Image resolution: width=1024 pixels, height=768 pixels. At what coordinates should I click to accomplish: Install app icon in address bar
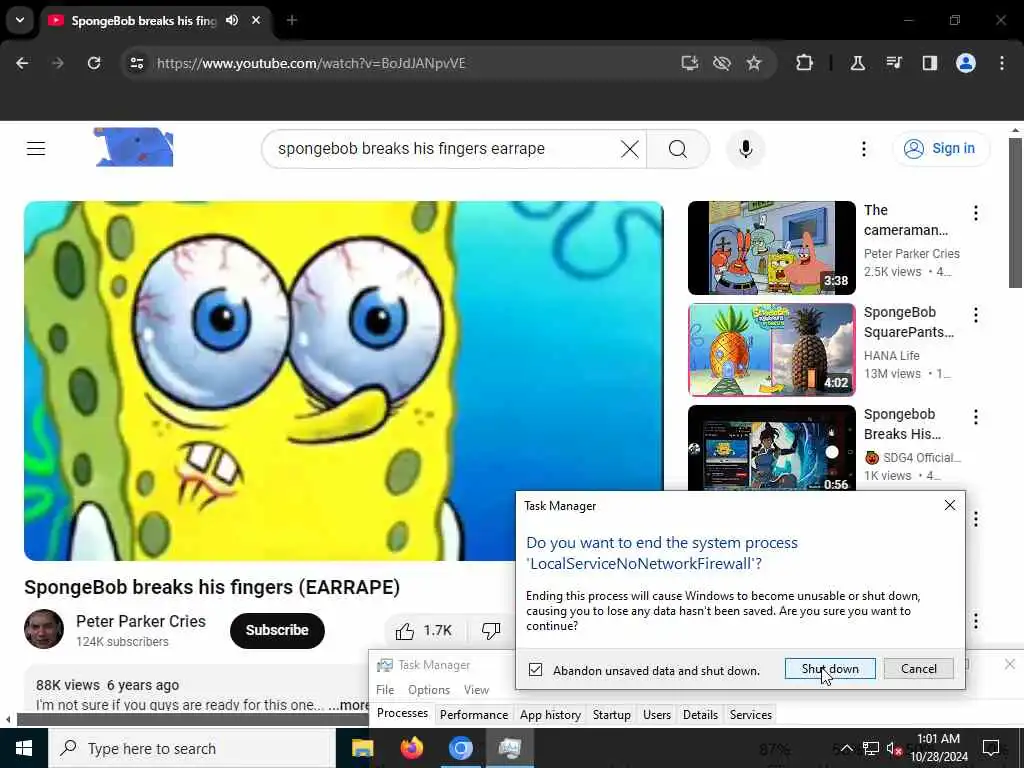pyautogui.click(x=690, y=63)
